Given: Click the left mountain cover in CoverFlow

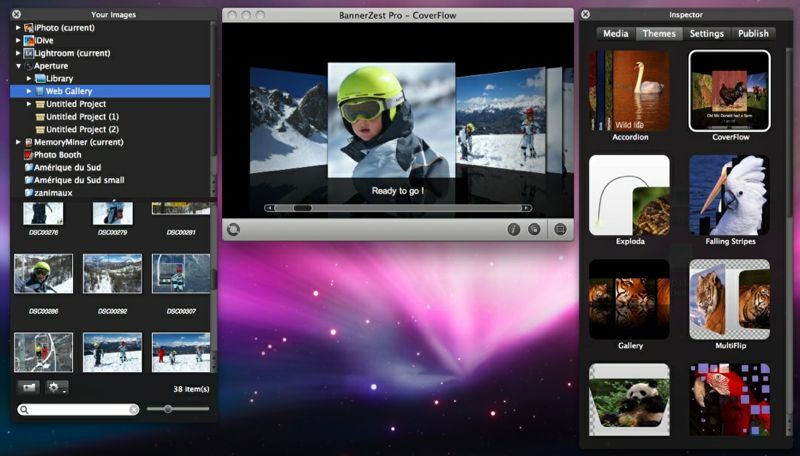Looking at the screenshot, I should 288,120.
